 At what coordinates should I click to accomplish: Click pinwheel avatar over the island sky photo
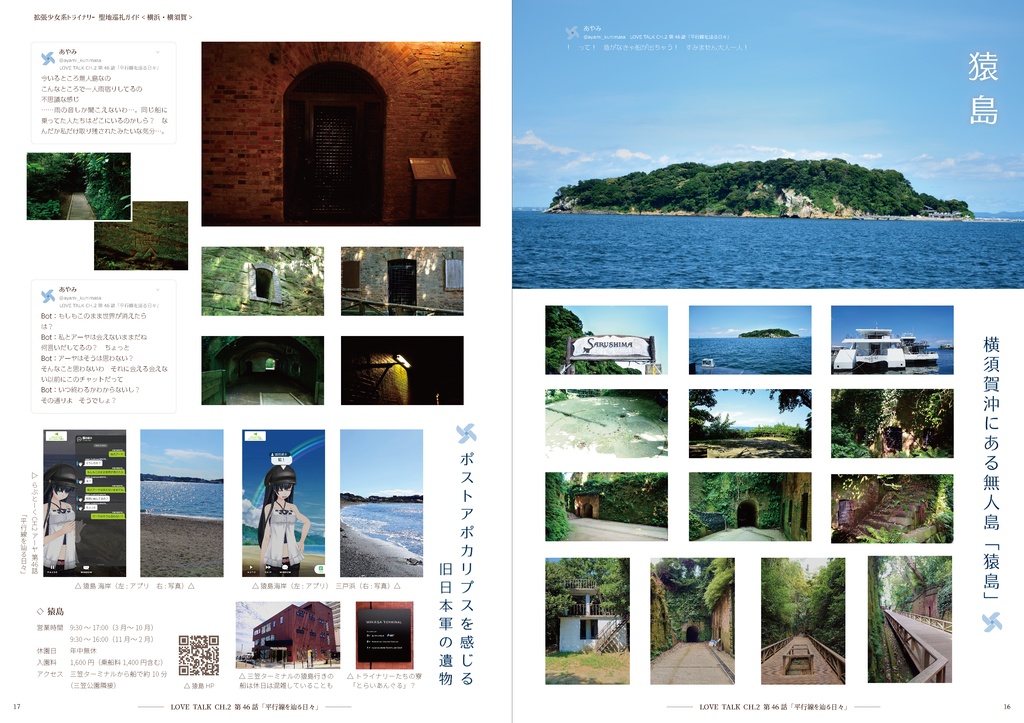click(x=572, y=33)
